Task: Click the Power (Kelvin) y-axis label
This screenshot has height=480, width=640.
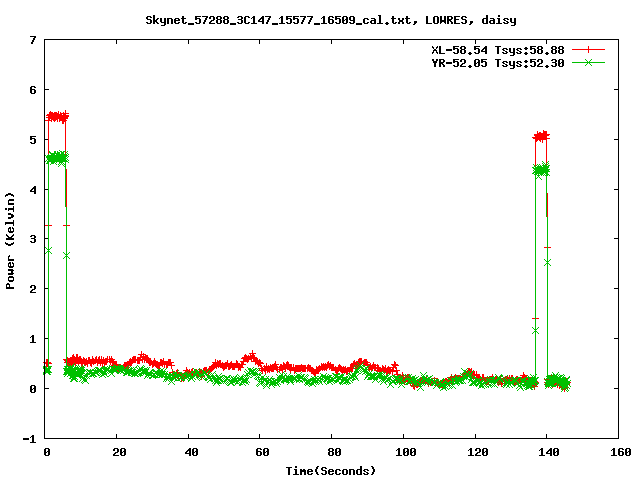Action: click(10, 241)
